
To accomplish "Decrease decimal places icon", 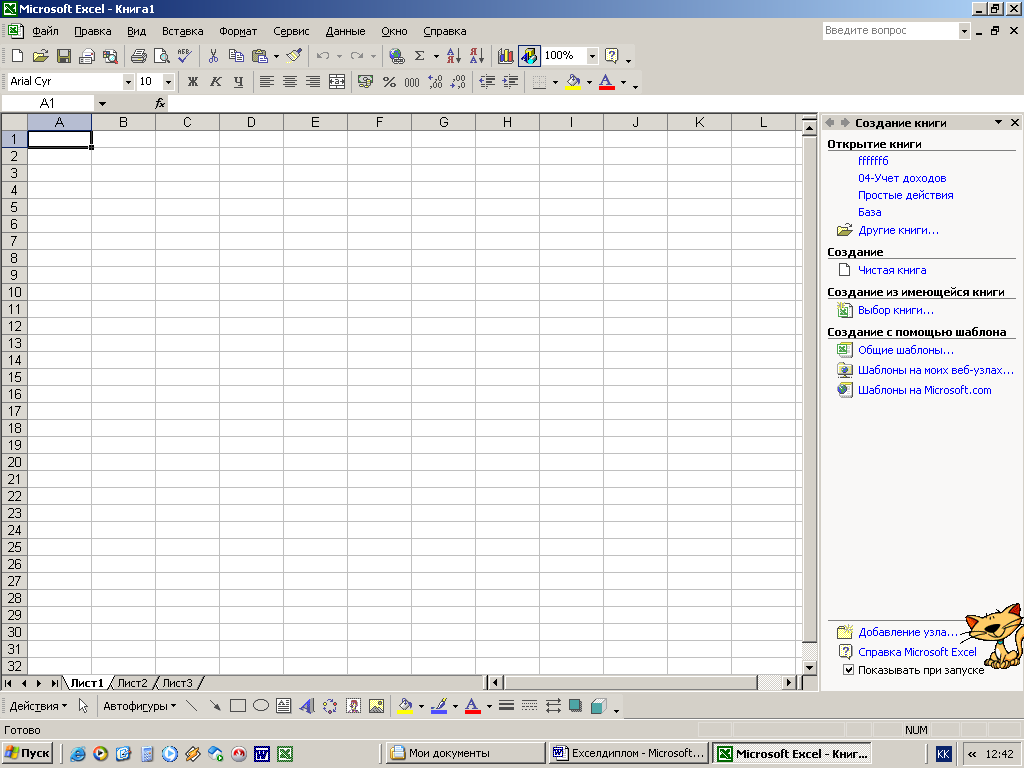I will [458, 82].
